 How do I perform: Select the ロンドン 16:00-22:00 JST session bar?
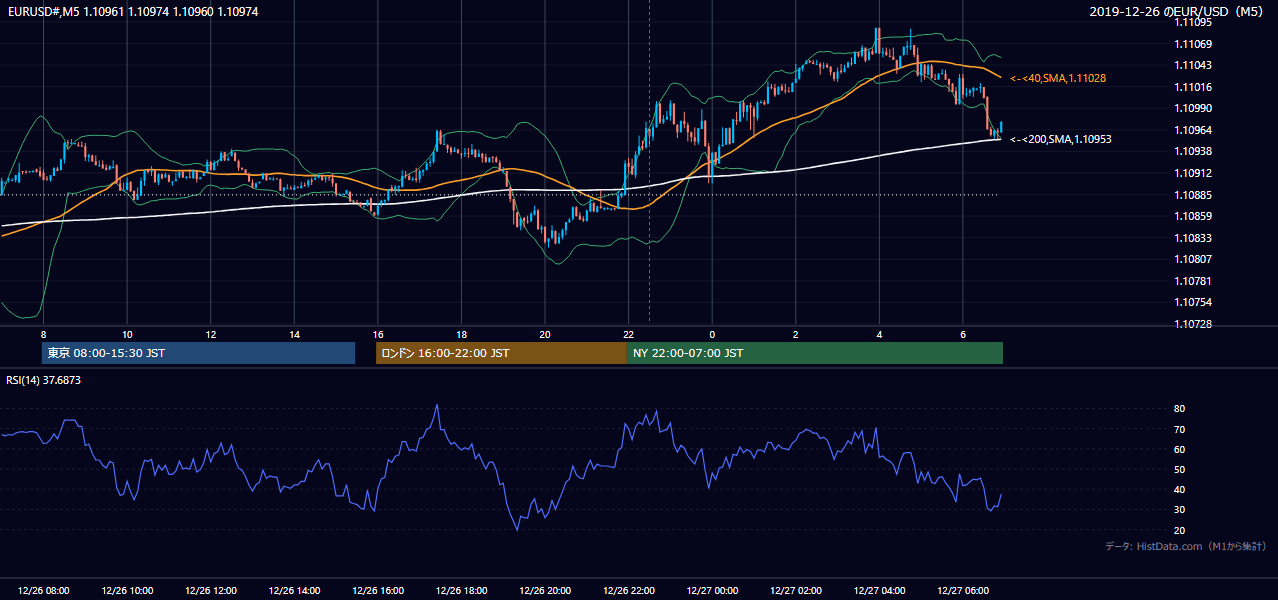[x=501, y=353]
